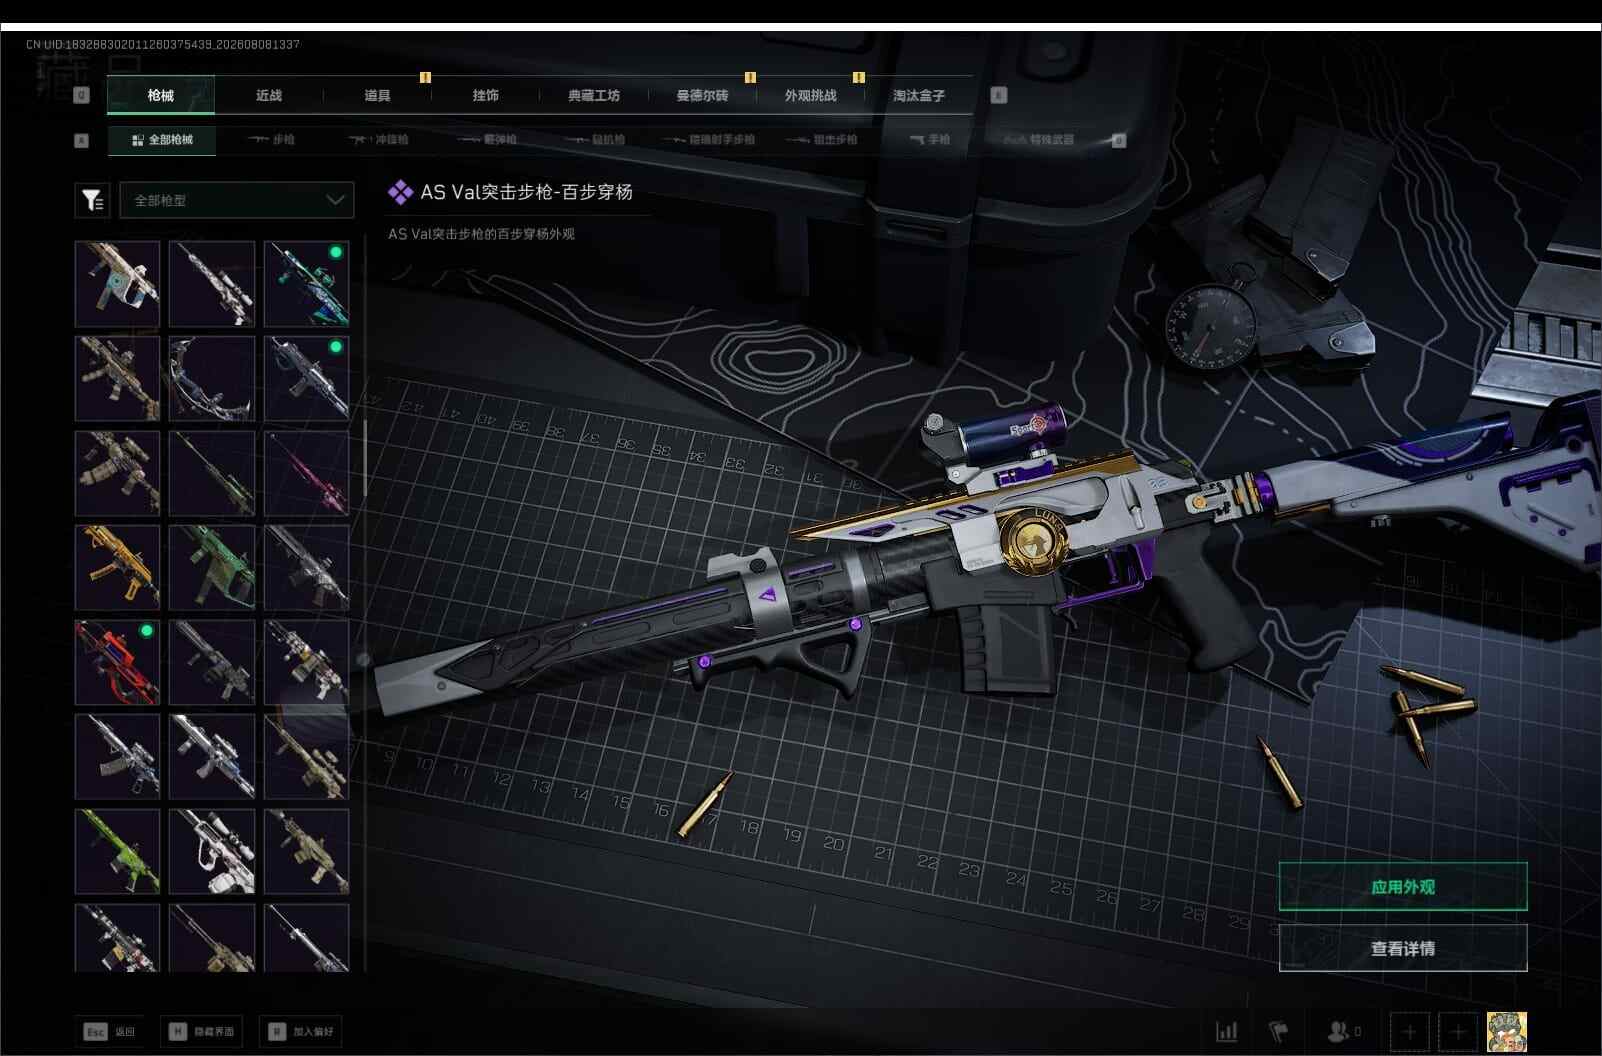
Task: Show the 全部枪械 all weapons category
Action: pyautogui.click(x=162, y=140)
